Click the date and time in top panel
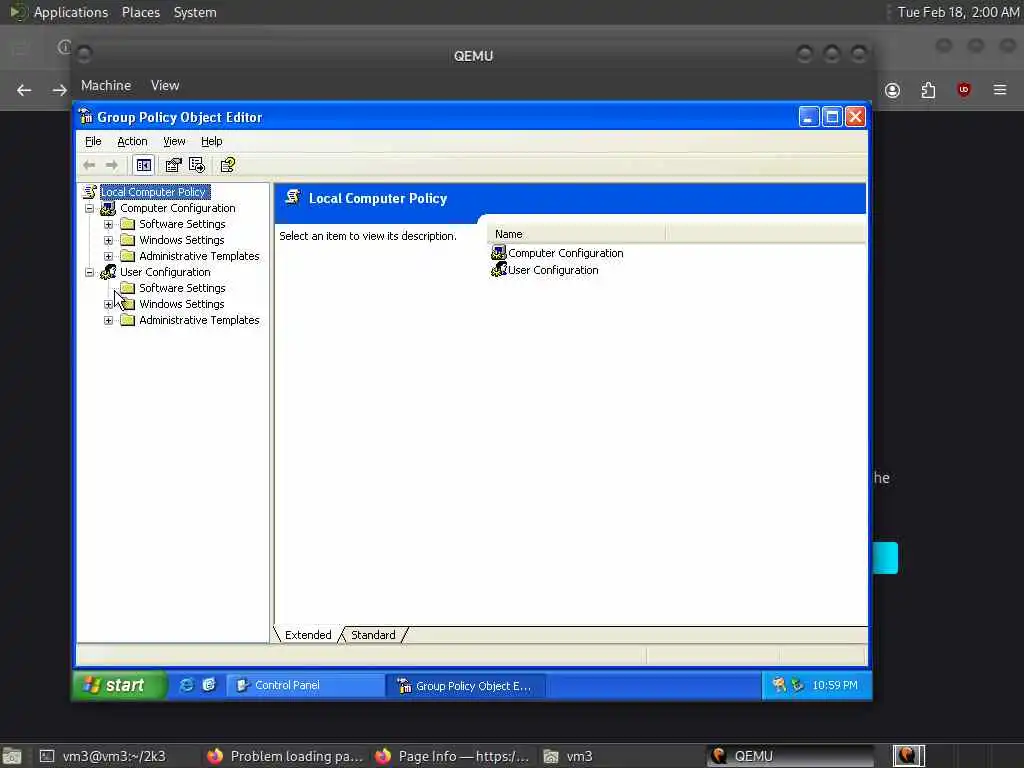This screenshot has width=1024, height=768. pos(958,12)
